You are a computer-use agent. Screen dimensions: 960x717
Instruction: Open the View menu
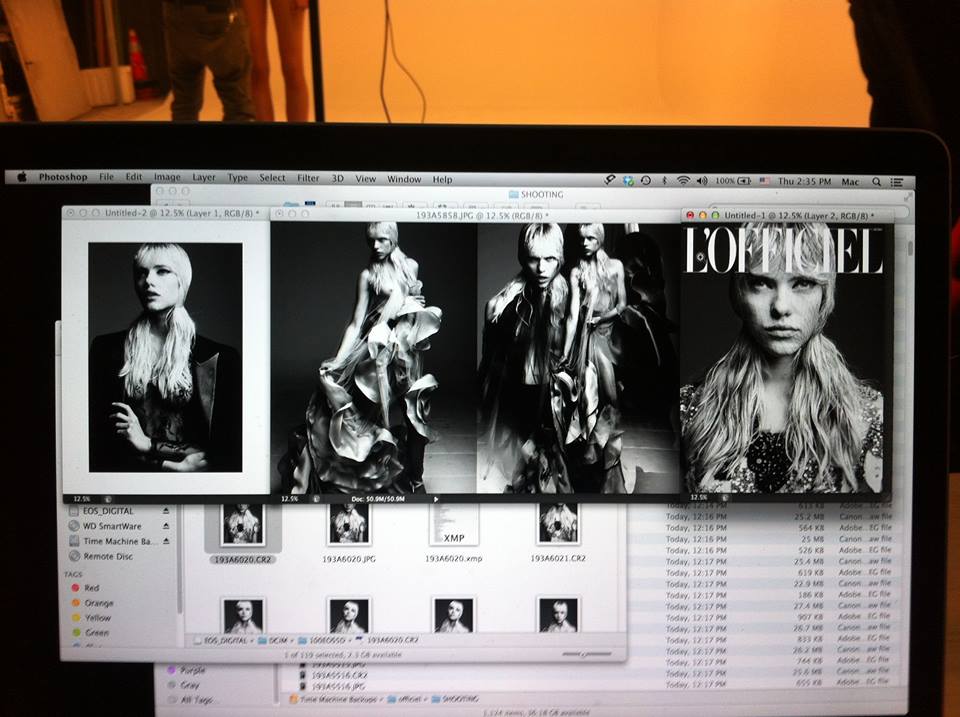(x=366, y=179)
